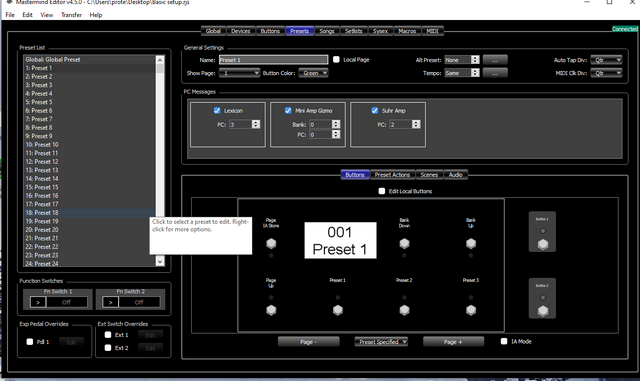The height and width of the screenshot is (381, 640).
Task: Open the MIDI Clk Div dropdown
Action: click(x=607, y=73)
